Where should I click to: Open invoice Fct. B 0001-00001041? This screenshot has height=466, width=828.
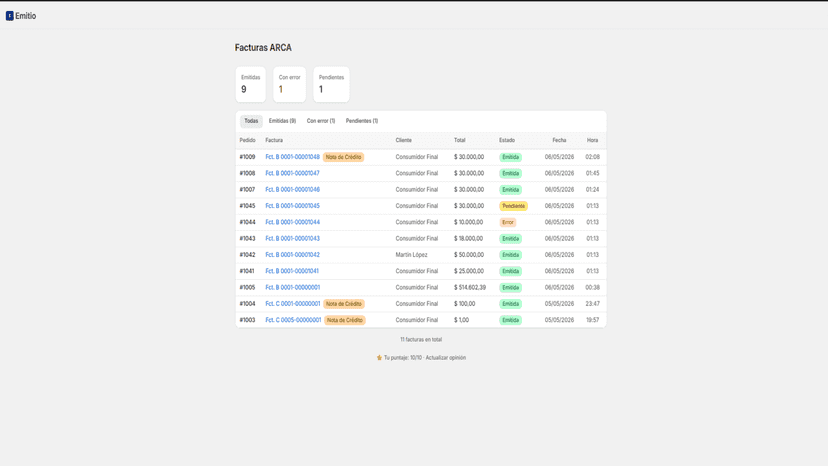click(x=292, y=271)
